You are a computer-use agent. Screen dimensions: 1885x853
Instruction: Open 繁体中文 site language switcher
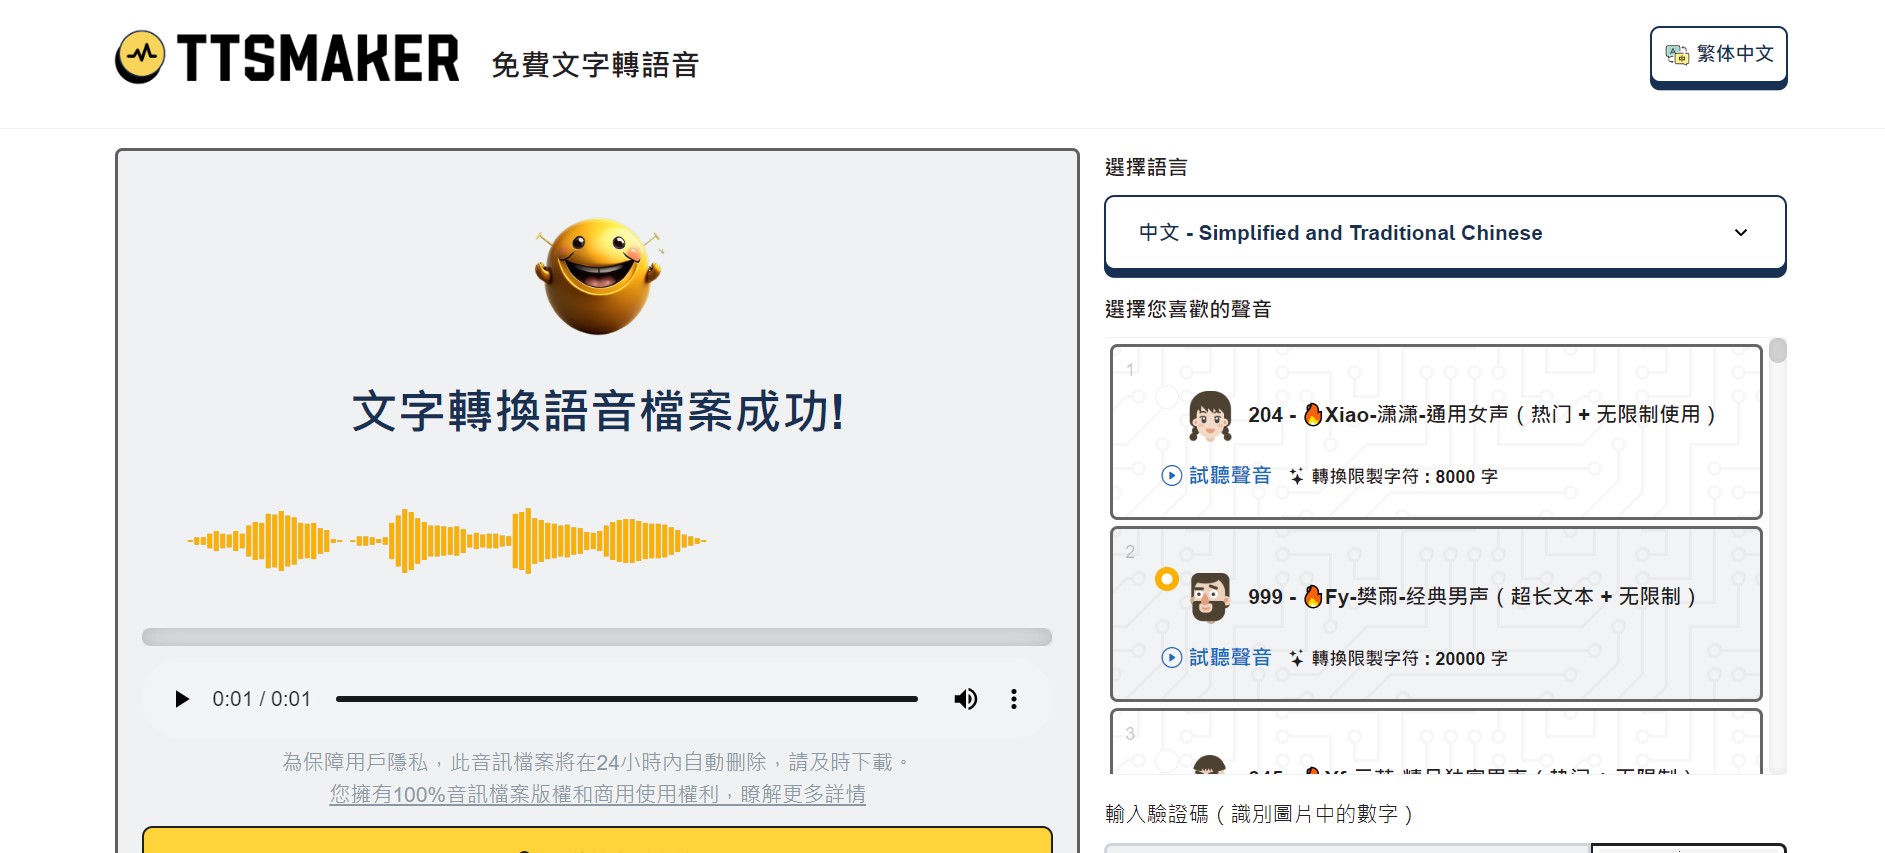click(x=1718, y=55)
